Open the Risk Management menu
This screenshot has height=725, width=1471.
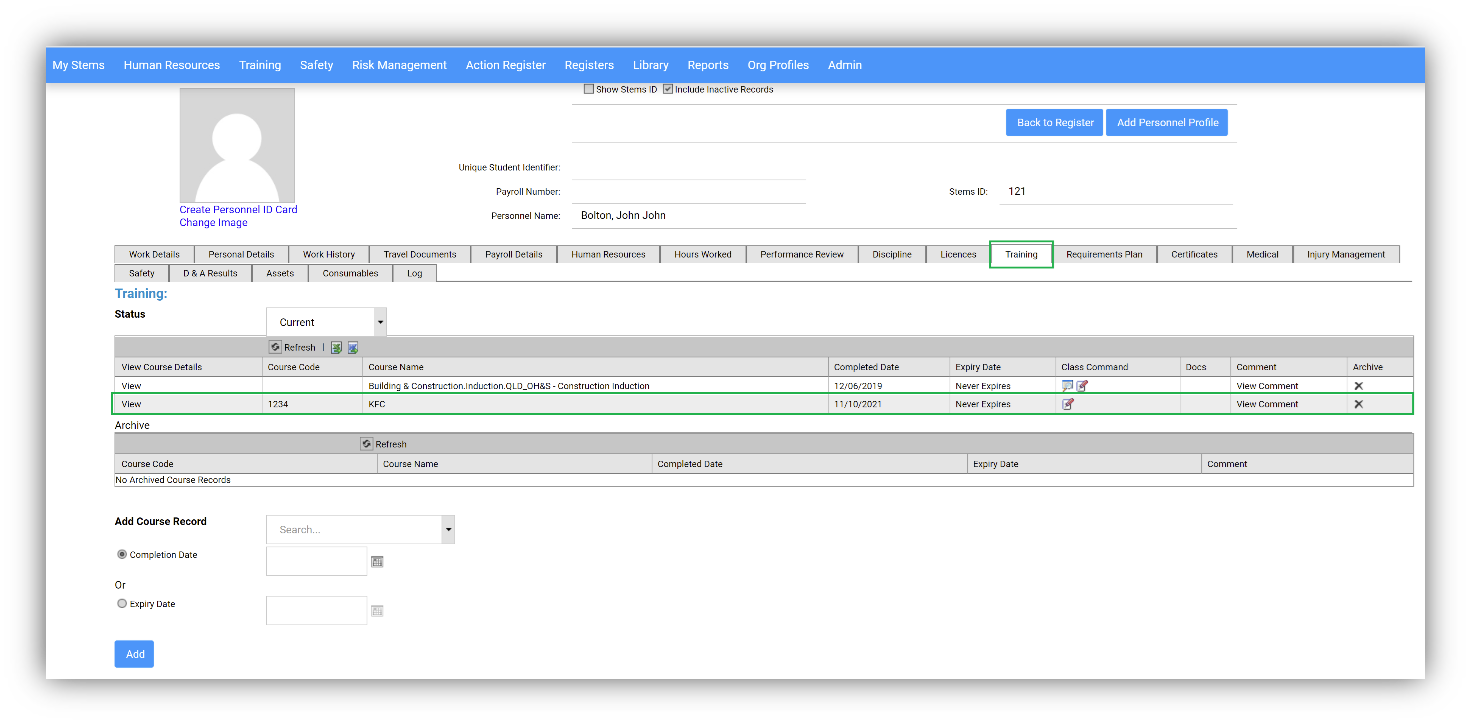coord(399,65)
